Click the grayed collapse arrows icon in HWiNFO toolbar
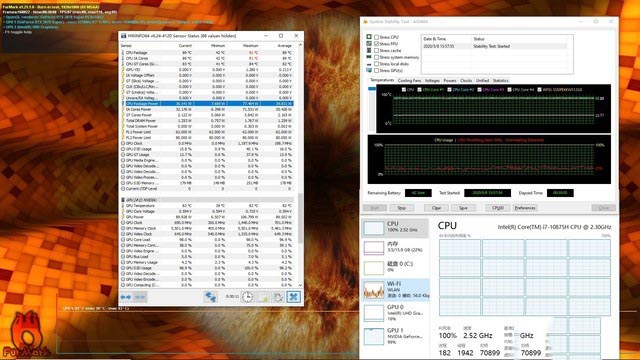The image size is (640, 360). click(x=140, y=297)
